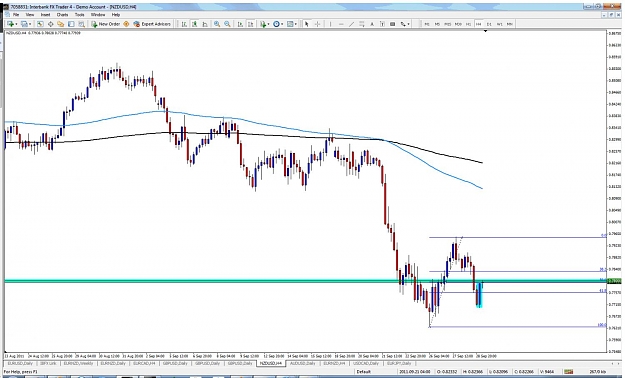Image resolution: width=625 pixels, height=378 pixels.
Task: Click the Default profile in status bar
Action: pyautogui.click(x=364, y=372)
